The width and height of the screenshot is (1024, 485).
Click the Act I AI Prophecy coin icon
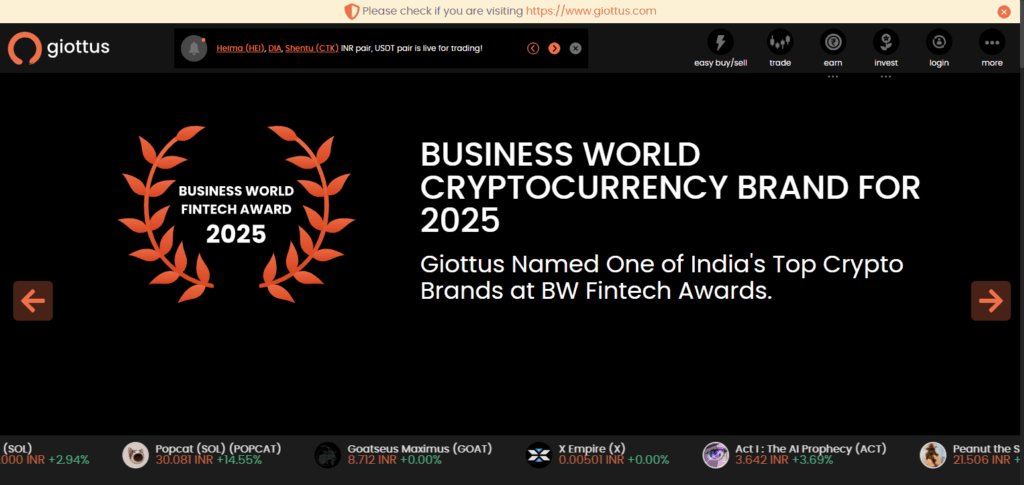pyautogui.click(x=715, y=455)
